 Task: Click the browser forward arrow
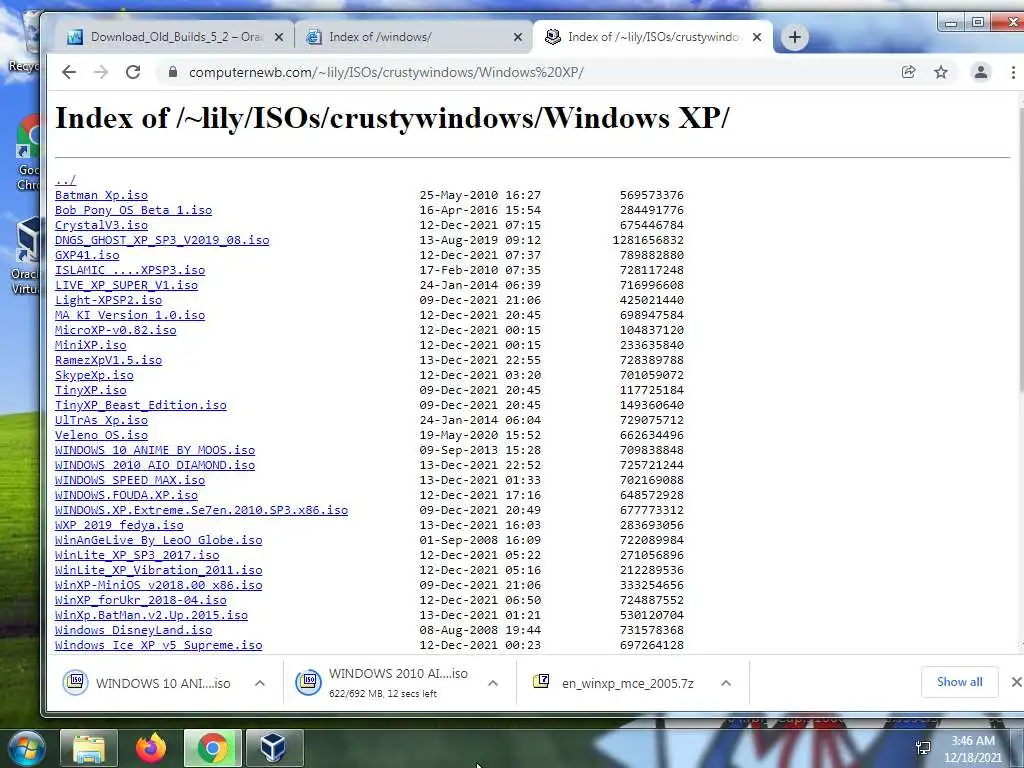(x=101, y=72)
